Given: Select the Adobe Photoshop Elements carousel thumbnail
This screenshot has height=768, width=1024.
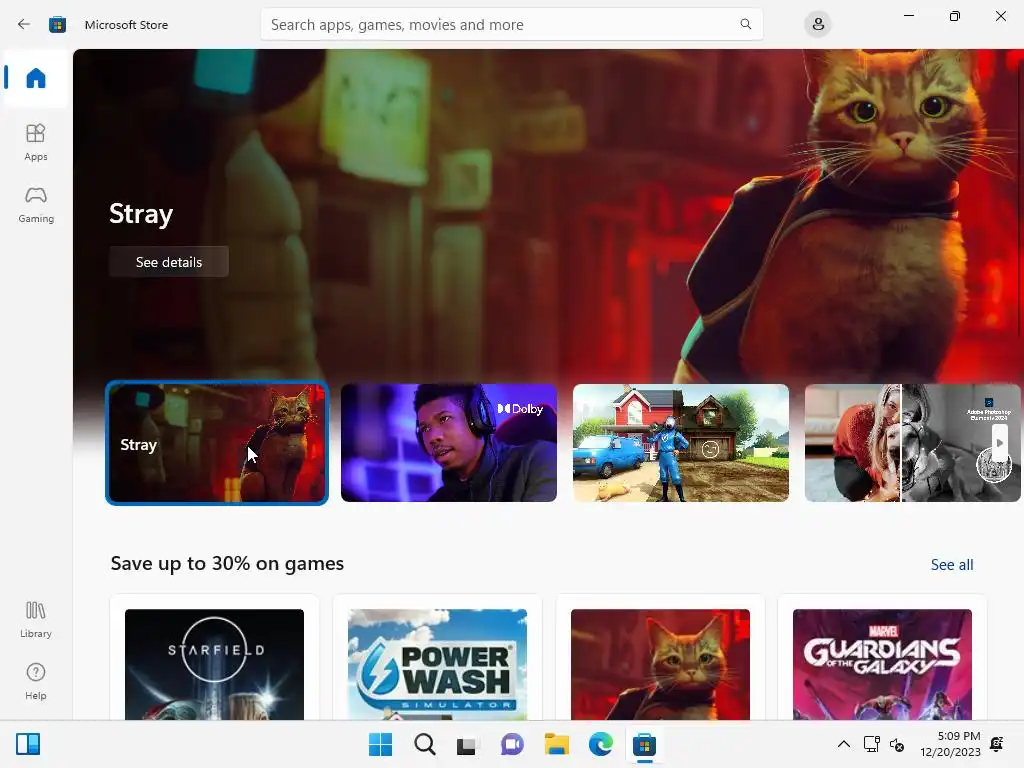Looking at the screenshot, I should (912, 443).
